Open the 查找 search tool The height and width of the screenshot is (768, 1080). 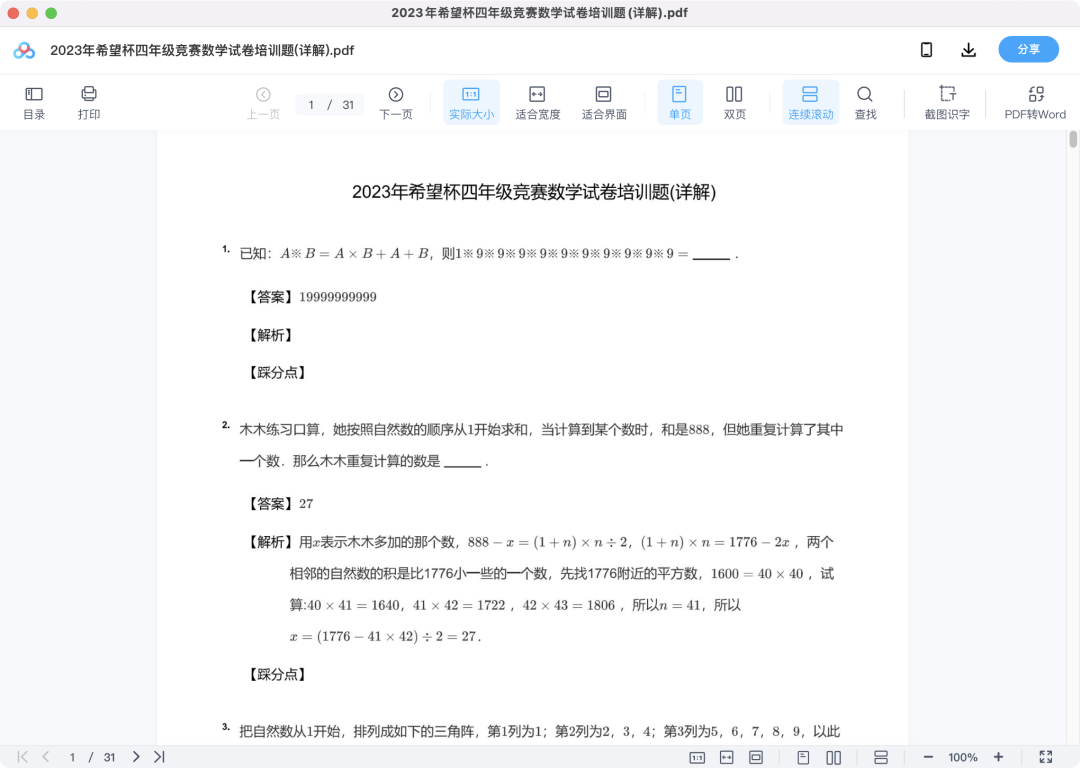click(x=865, y=103)
